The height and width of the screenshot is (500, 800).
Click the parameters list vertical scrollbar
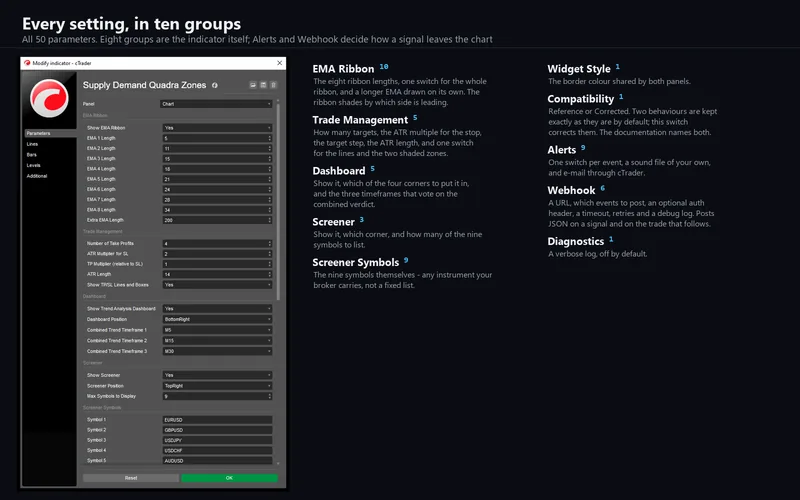click(278, 203)
